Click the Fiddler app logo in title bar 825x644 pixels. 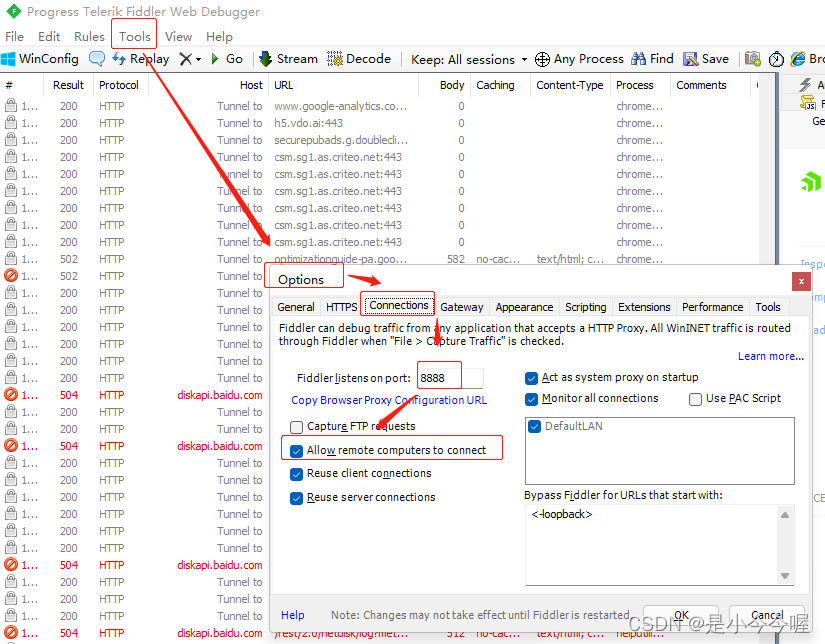click(x=14, y=11)
